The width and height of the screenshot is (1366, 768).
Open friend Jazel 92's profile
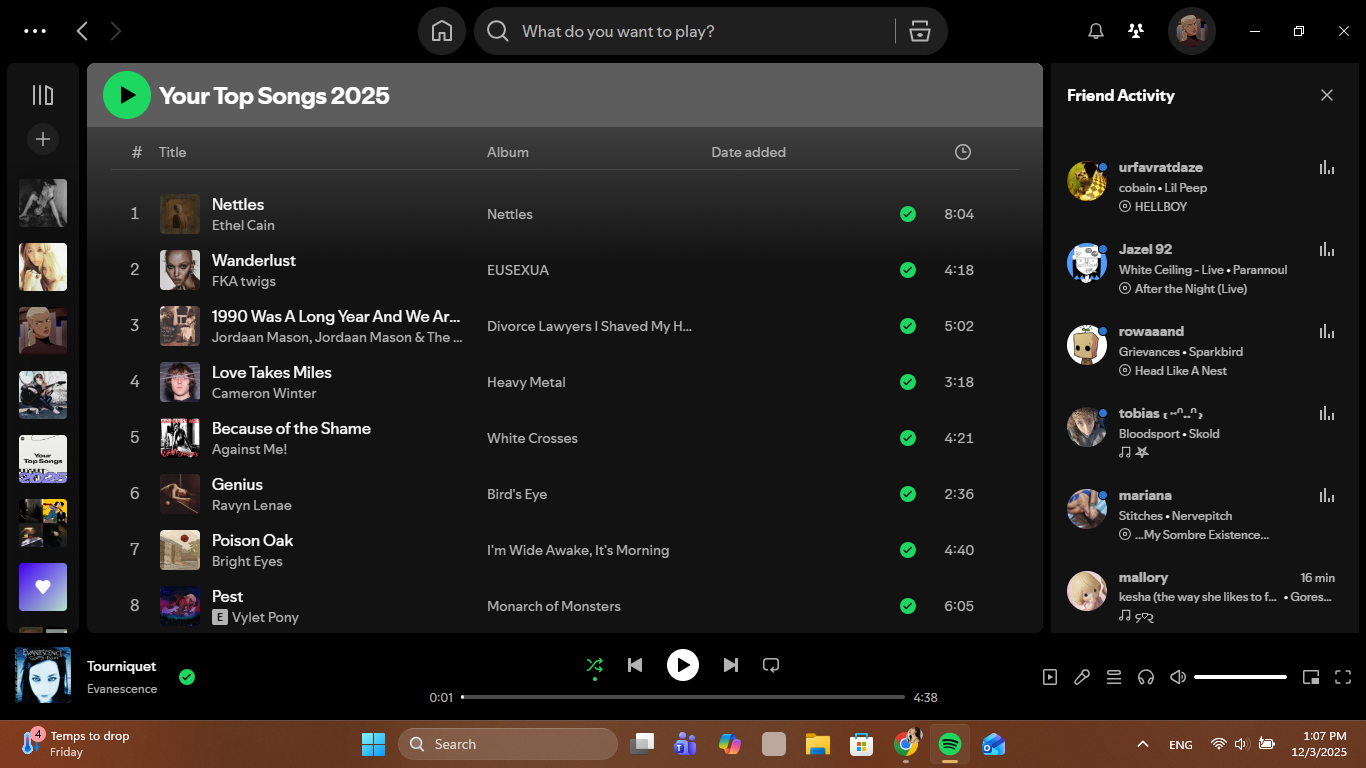(x=1146, y=249)
